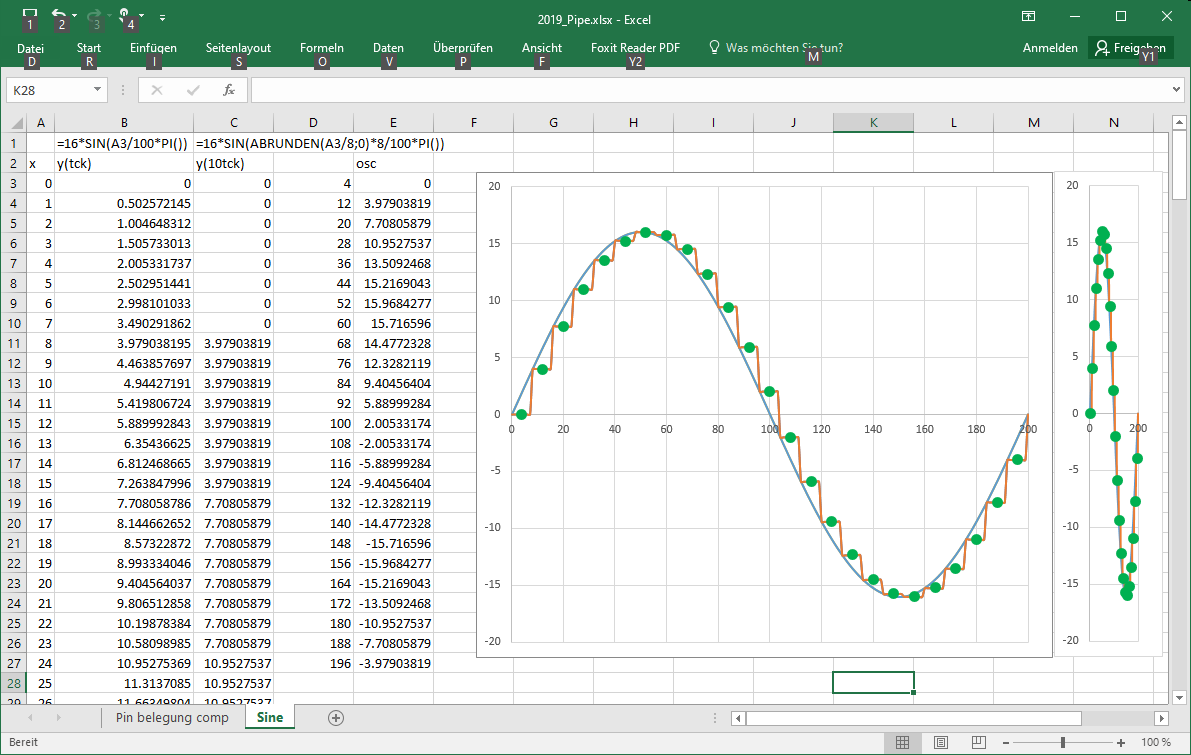Click the zoom in plus icon
Viewport: 1191px width, 755px height.
(x=1121, y=743)
